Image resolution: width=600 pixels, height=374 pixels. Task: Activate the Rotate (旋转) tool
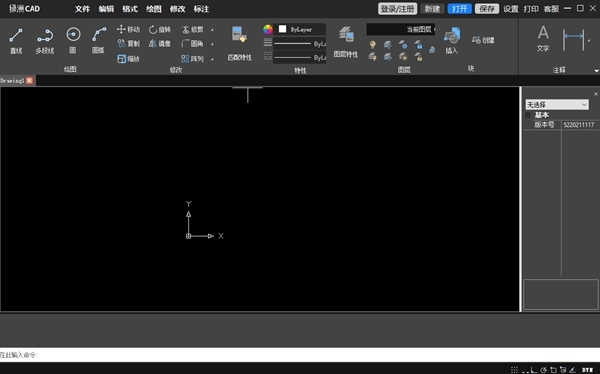click(x=160, y=29)
